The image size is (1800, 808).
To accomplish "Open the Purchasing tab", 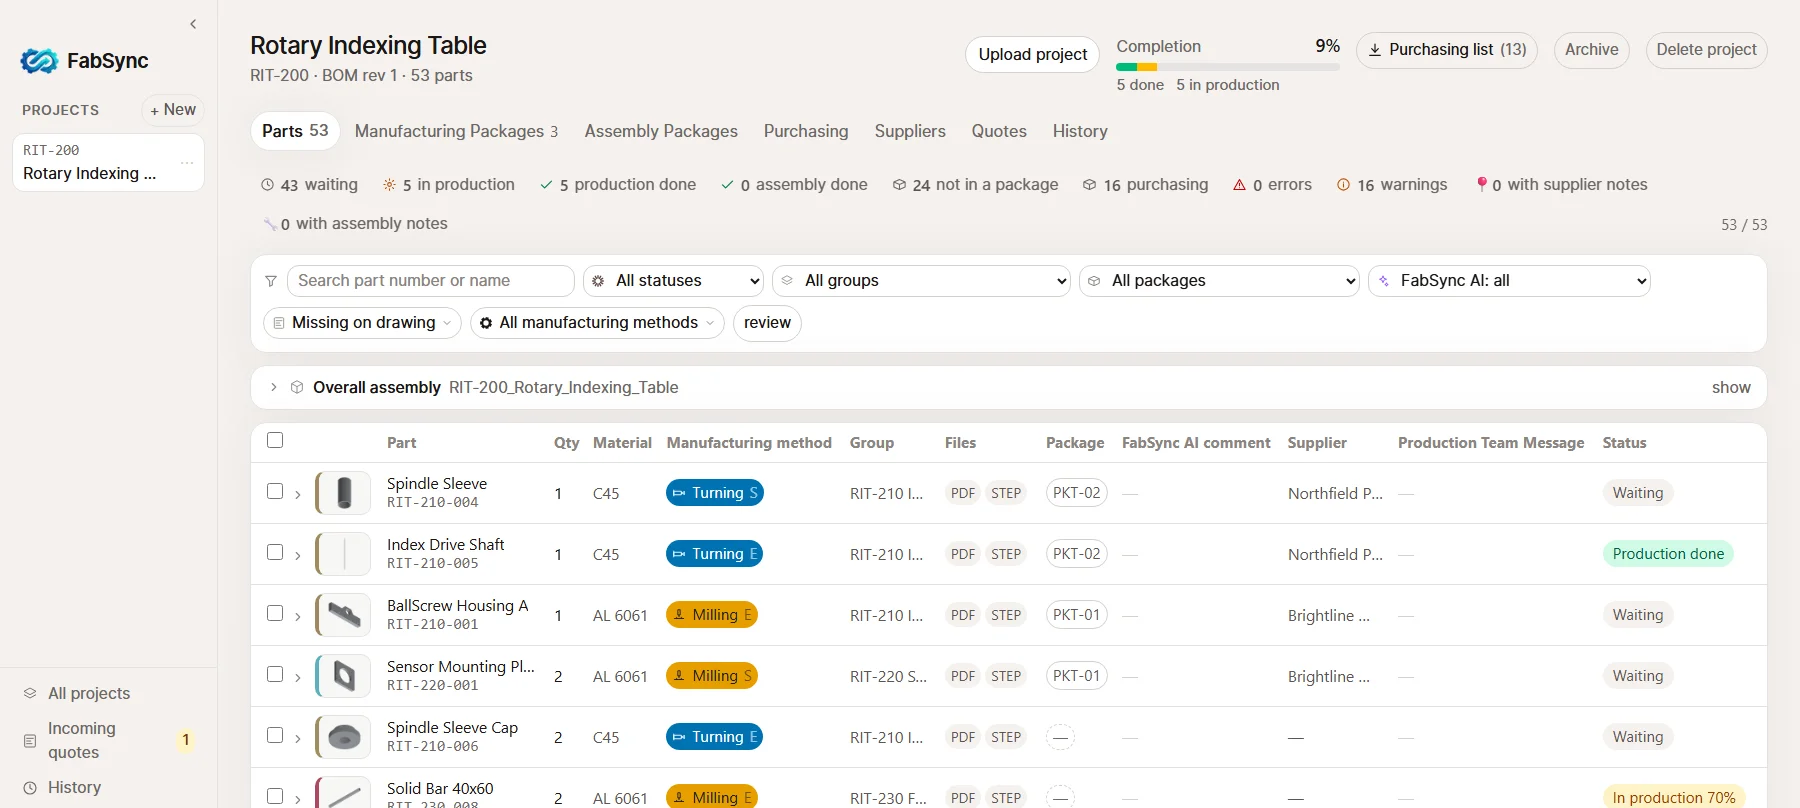I will [x=806, y=131].
